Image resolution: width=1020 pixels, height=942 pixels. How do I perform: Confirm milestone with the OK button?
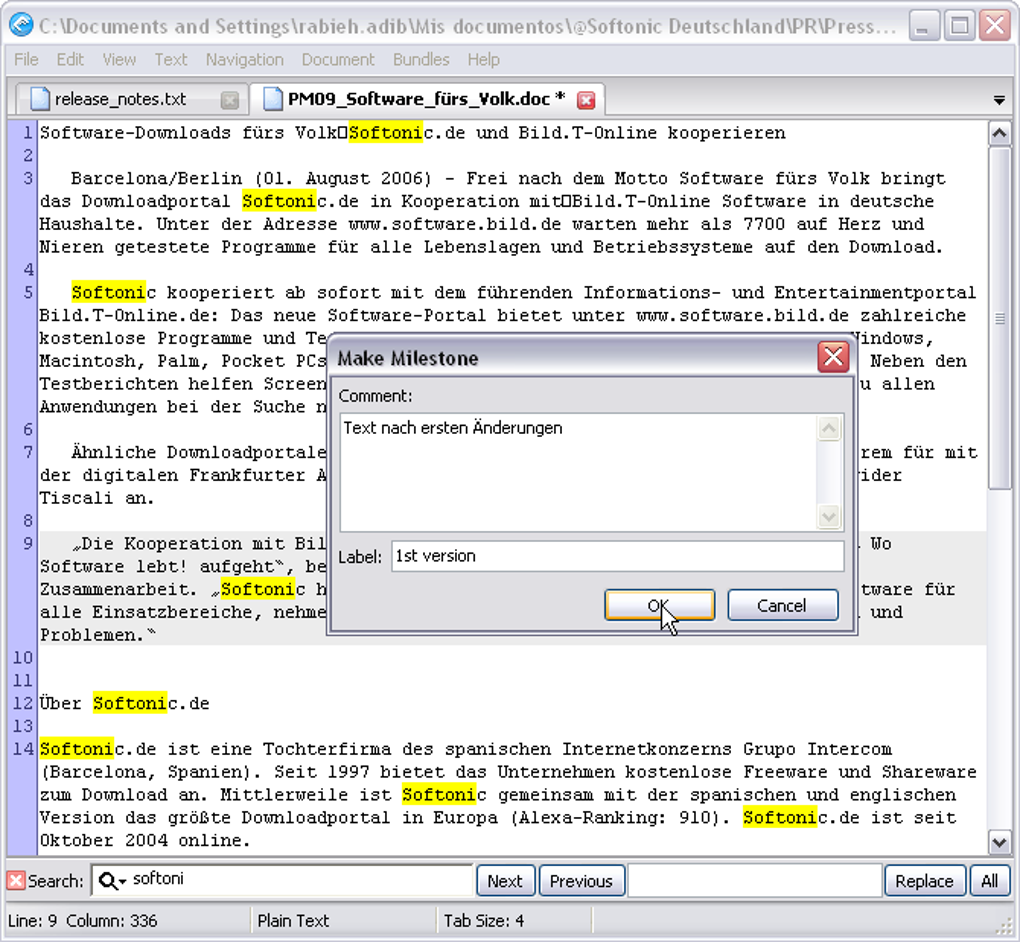coord(659,605)
